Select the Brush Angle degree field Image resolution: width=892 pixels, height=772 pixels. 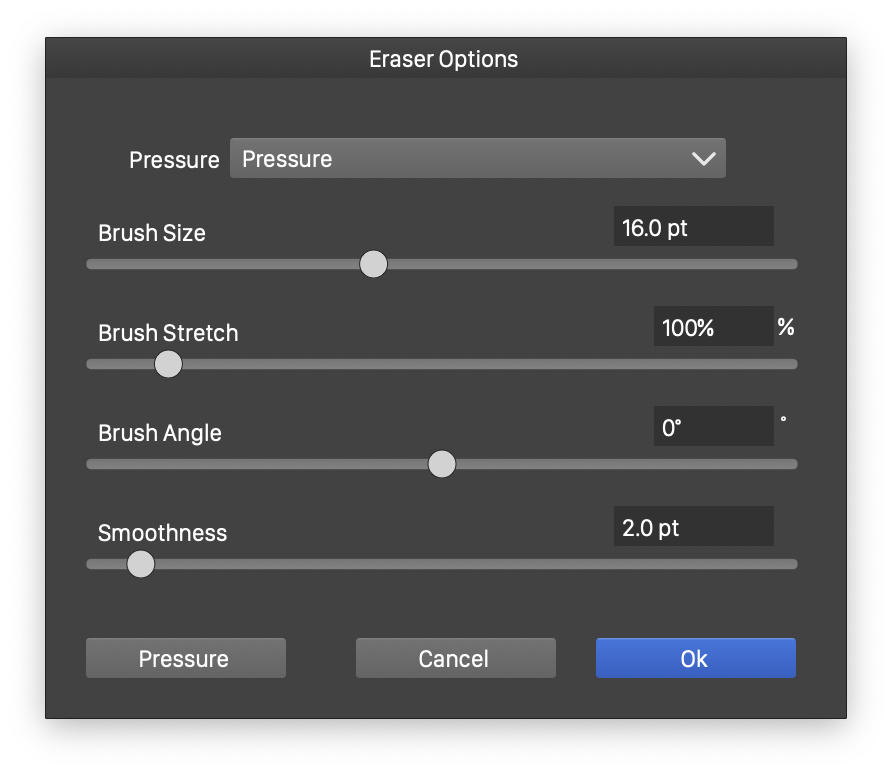click(x=713, y=427)
